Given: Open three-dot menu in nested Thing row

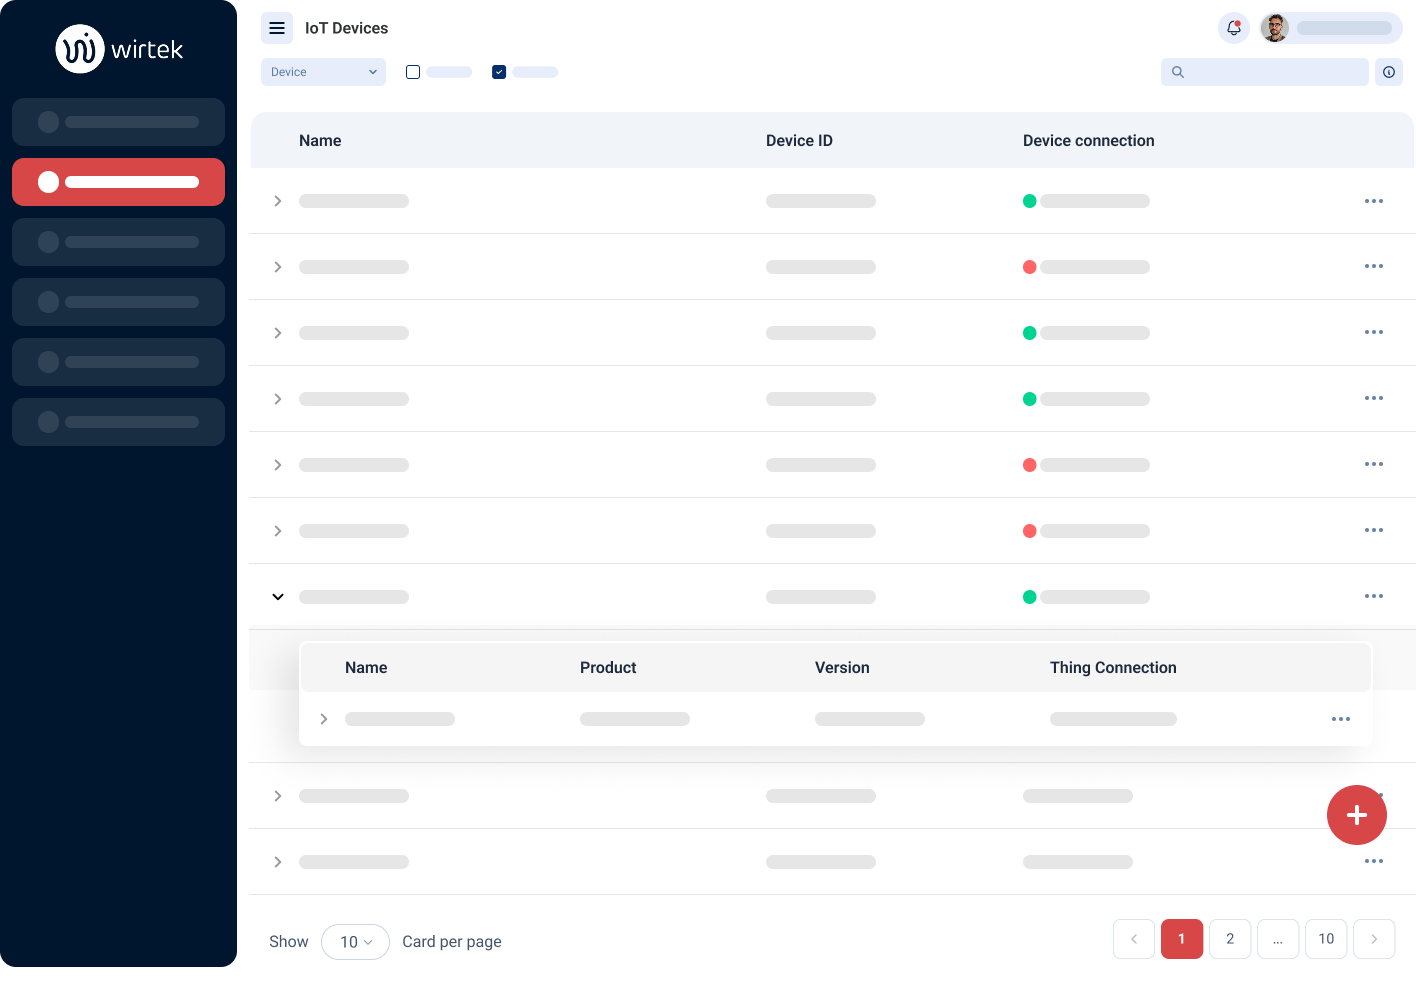Looking at the screenshot, I should click(1340, 719).
